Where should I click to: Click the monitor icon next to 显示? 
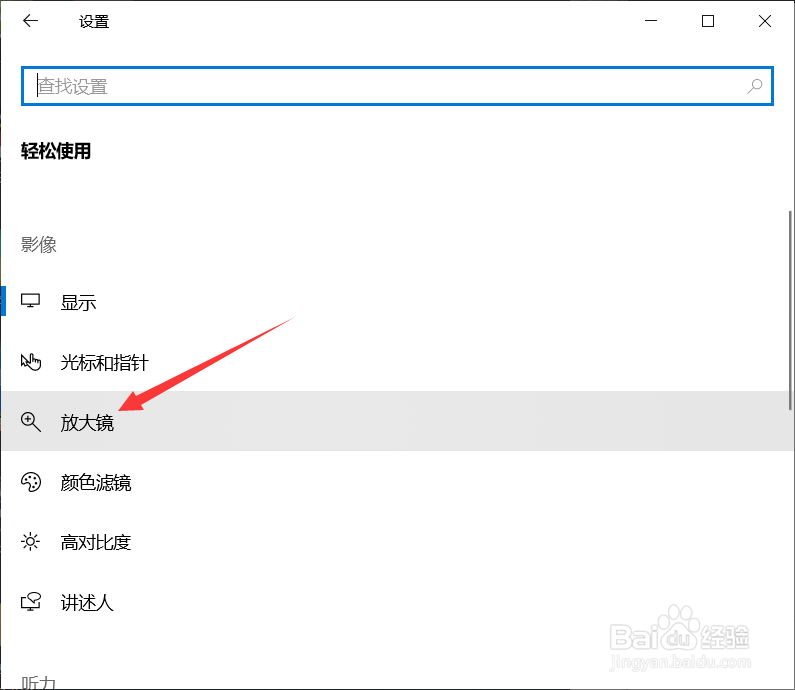point(30,301)
